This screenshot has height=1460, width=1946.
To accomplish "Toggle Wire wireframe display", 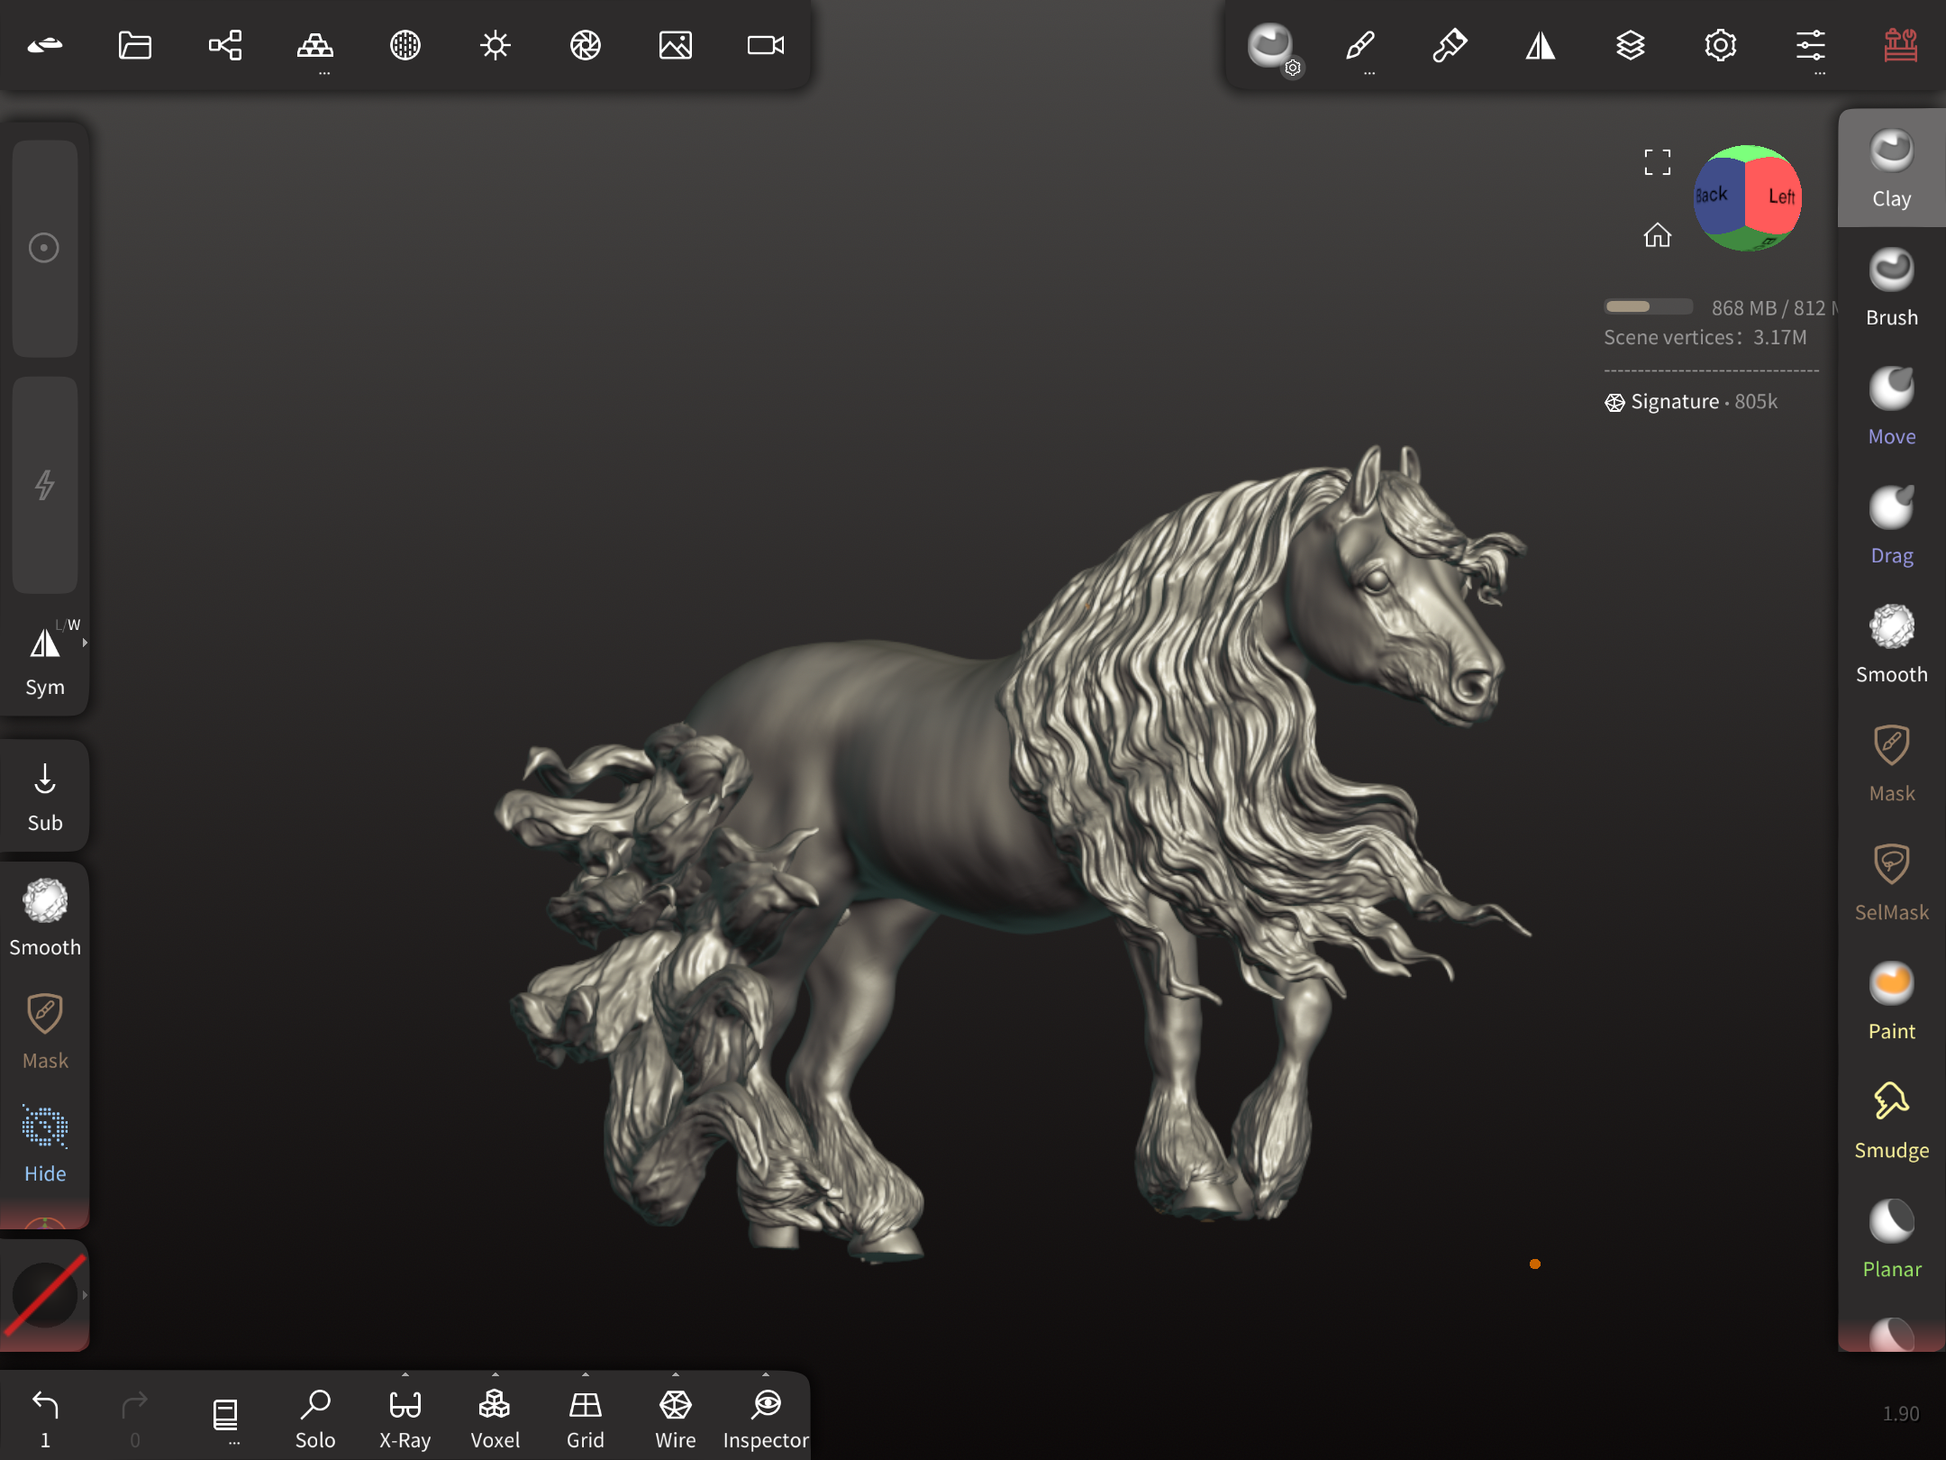I will coord(675,1416).
